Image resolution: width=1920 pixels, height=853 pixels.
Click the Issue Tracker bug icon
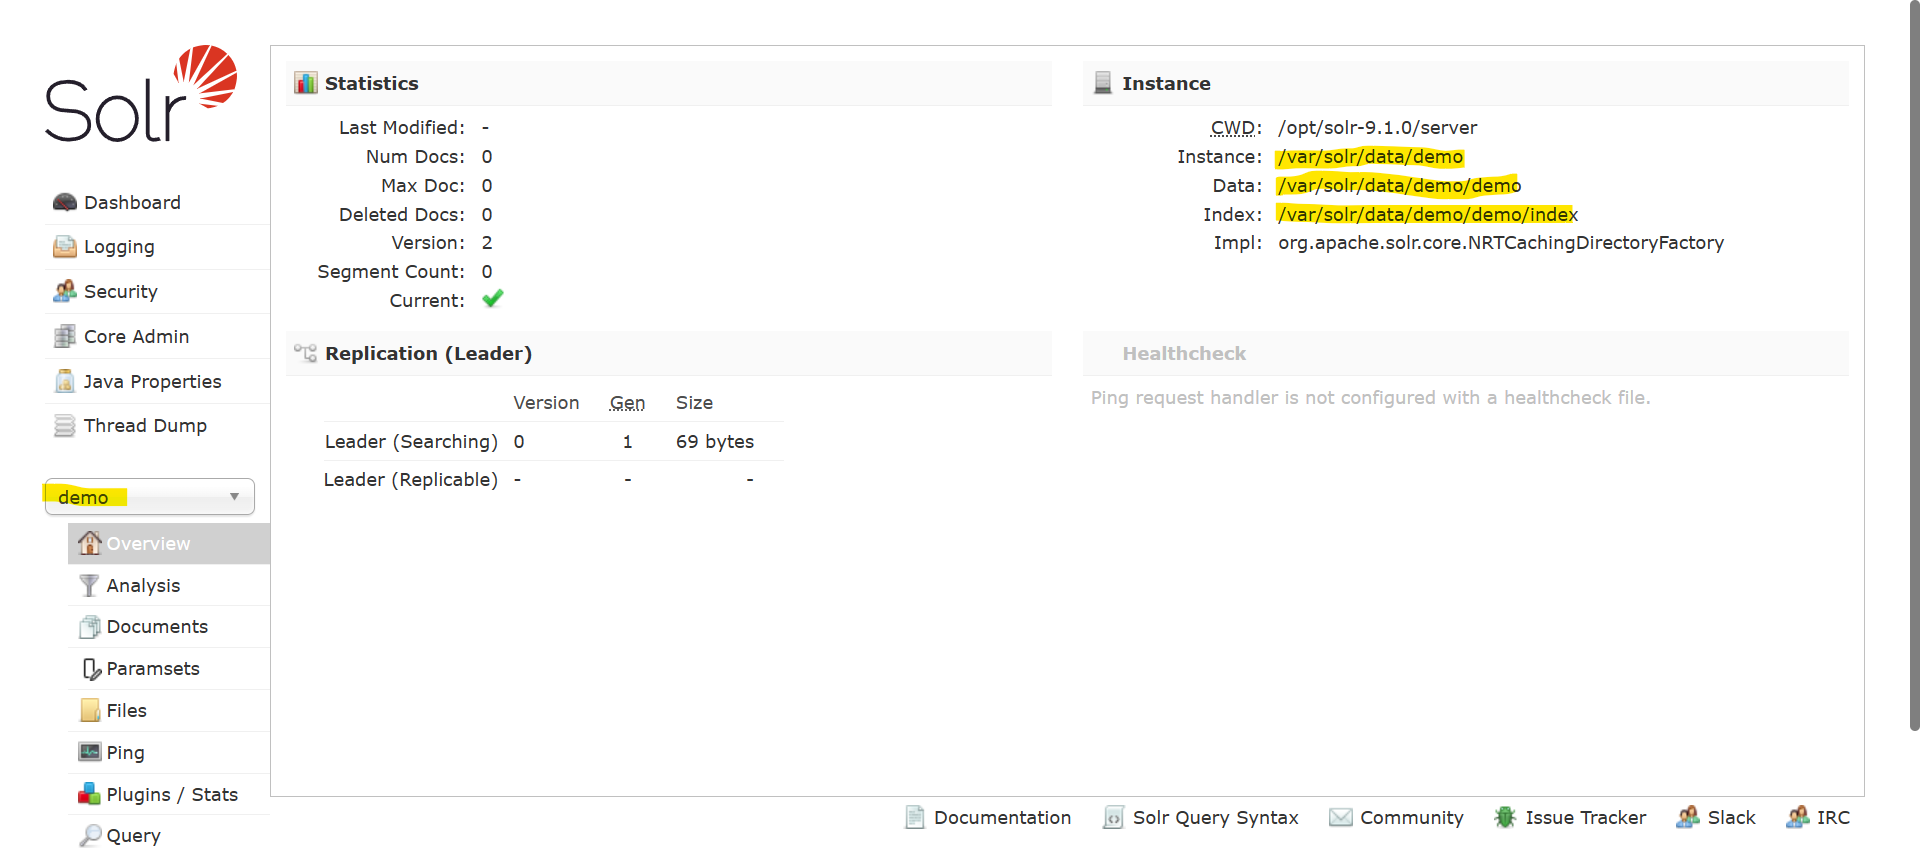[x=1505, y=817]
